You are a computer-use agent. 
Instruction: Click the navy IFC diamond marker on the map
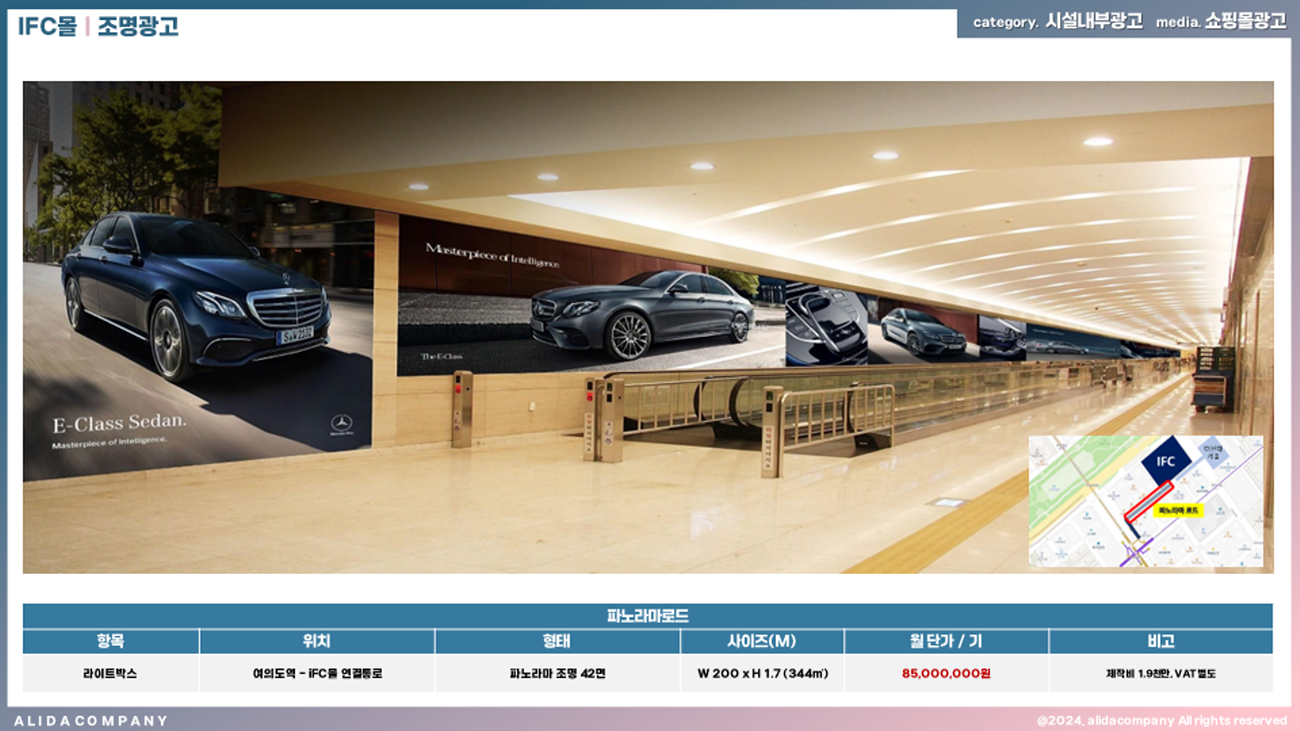pyautogui.click(x=1166, y=461)
